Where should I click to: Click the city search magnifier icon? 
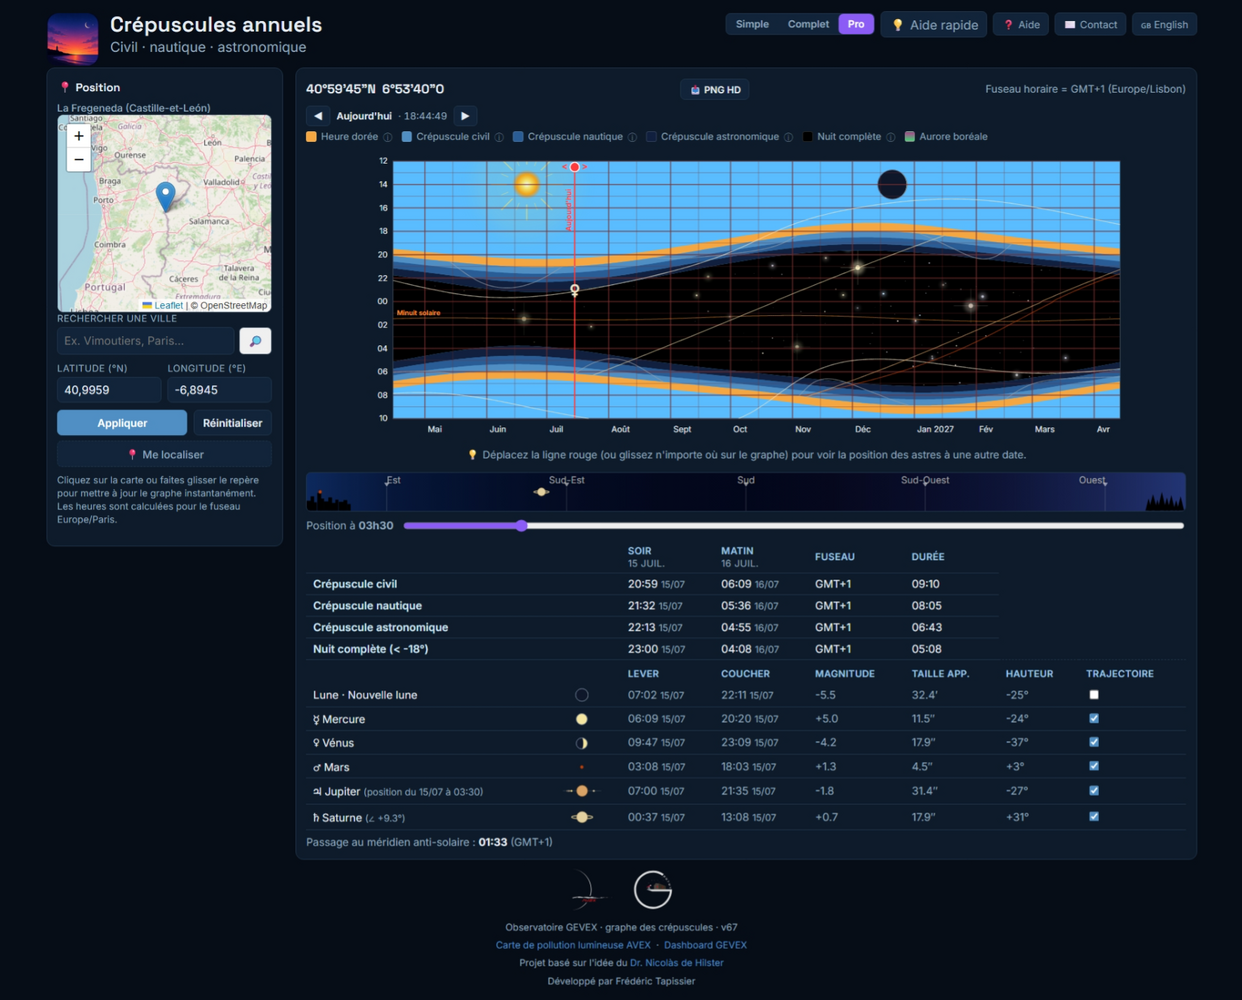point(255,341)
